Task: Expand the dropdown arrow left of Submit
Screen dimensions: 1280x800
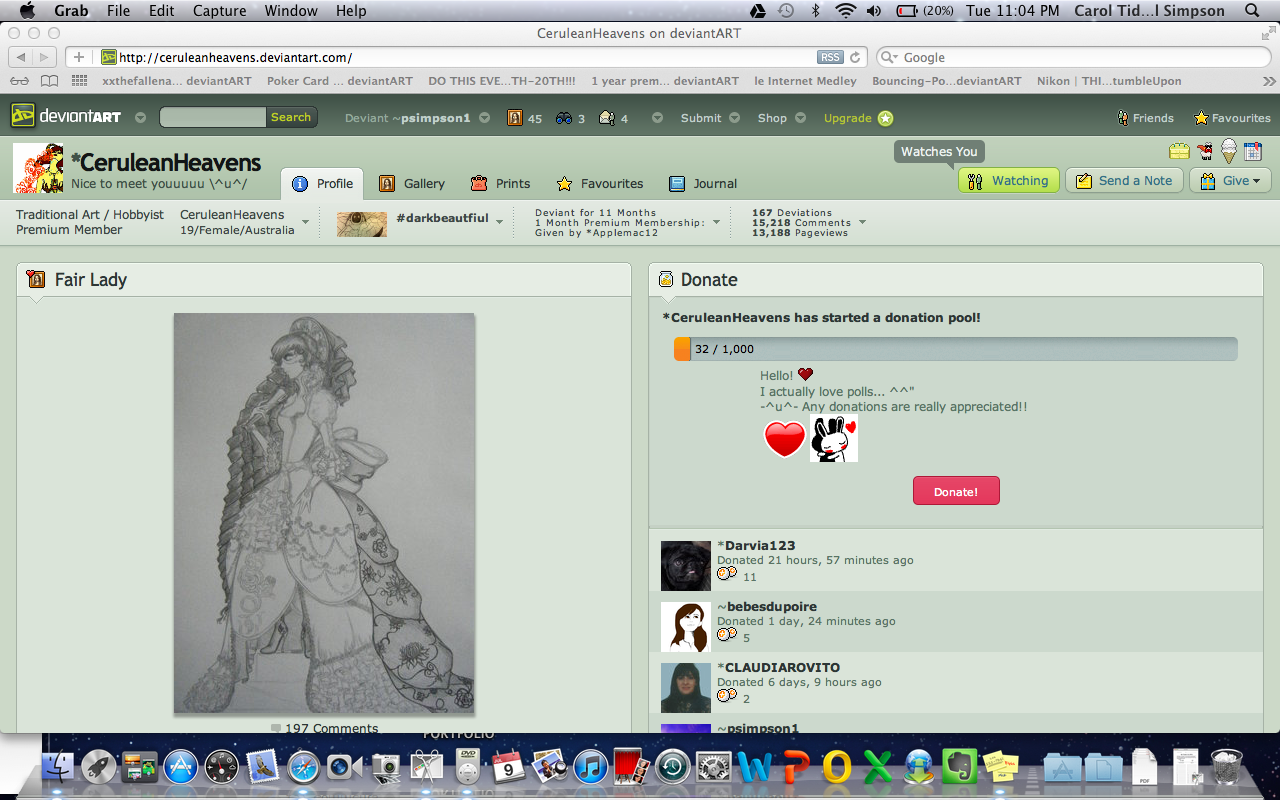Action: coord(657,118)
